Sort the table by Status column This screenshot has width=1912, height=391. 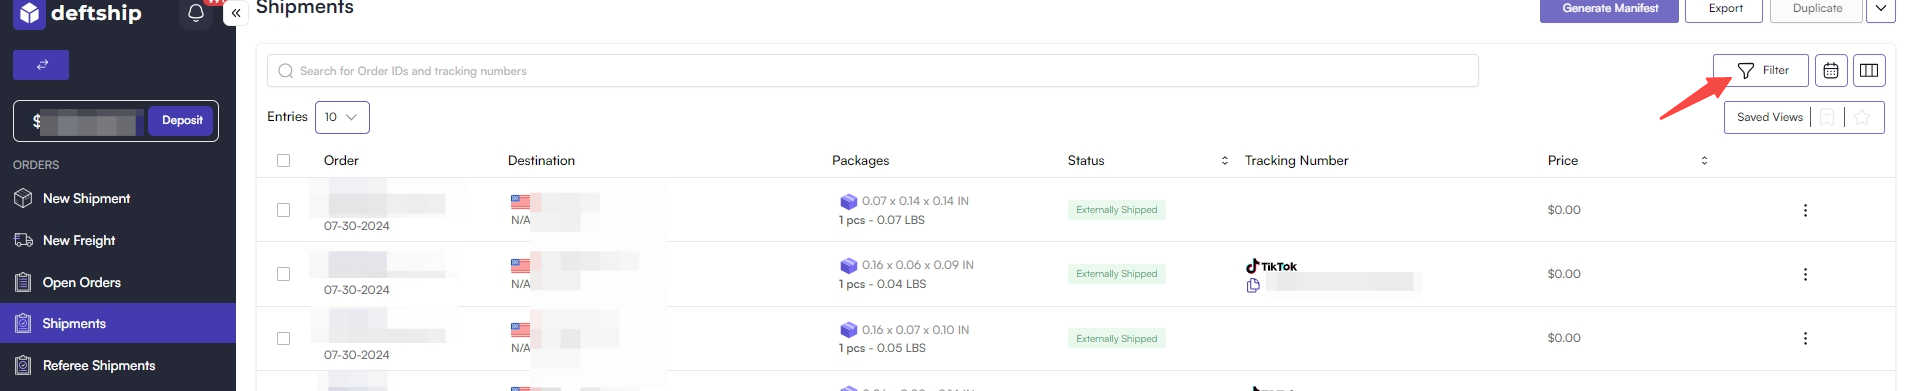coord(1225,160)
